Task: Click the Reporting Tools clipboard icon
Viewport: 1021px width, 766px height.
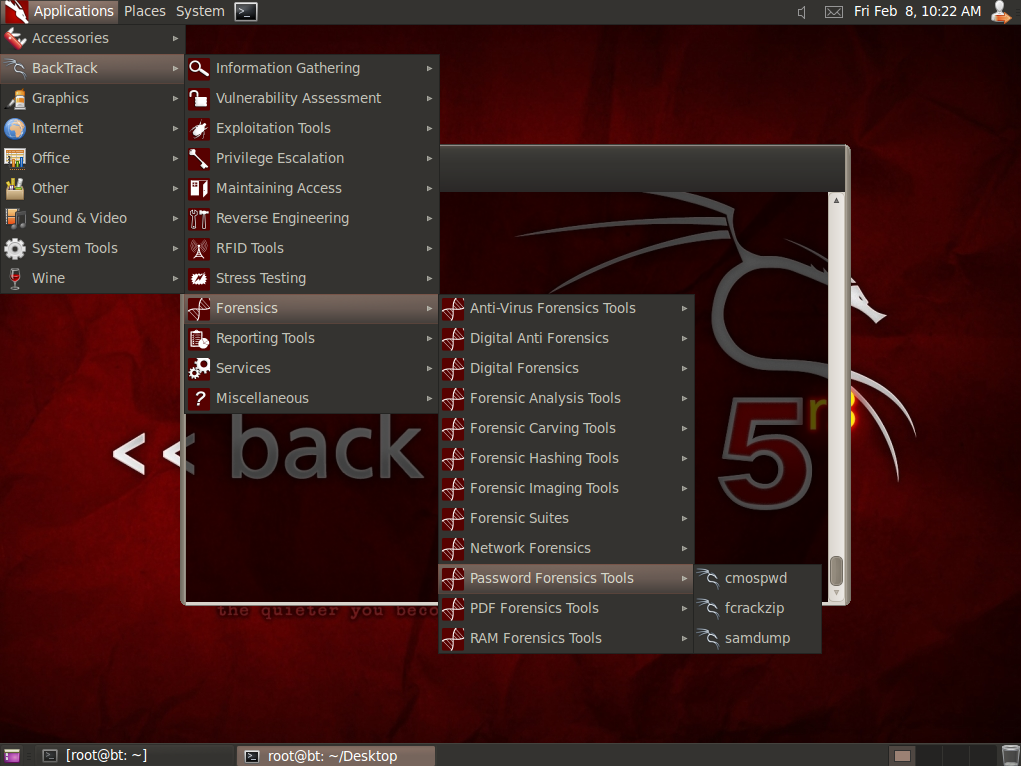Action: tap(199, 338)
